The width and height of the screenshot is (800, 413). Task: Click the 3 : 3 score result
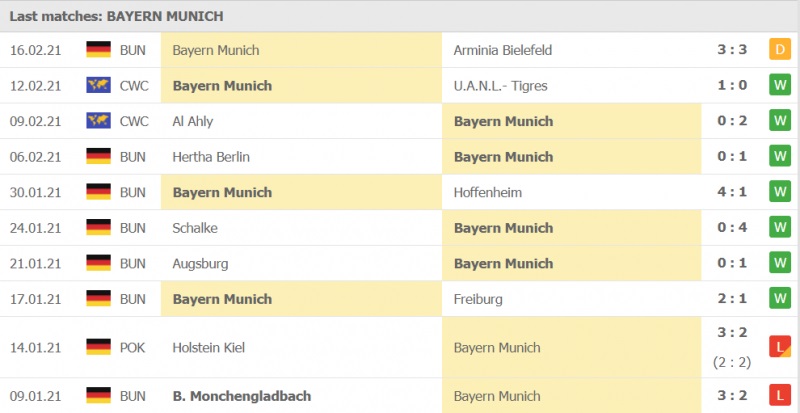coord(732,50)
